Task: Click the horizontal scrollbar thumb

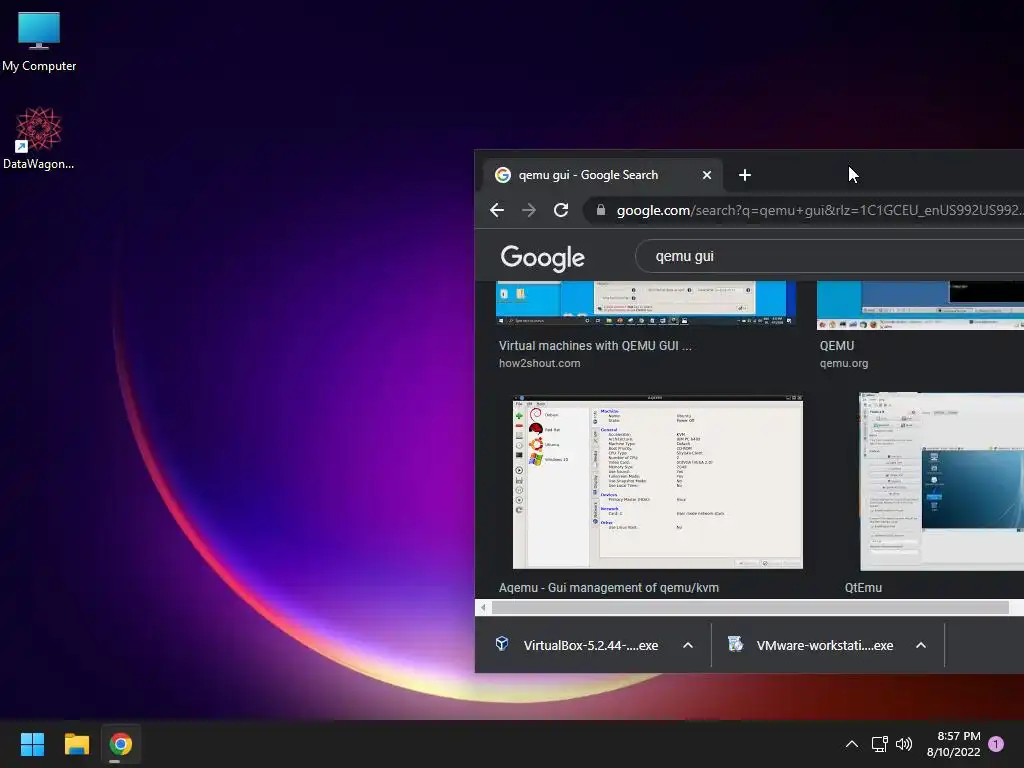Action: pos(750,608)
